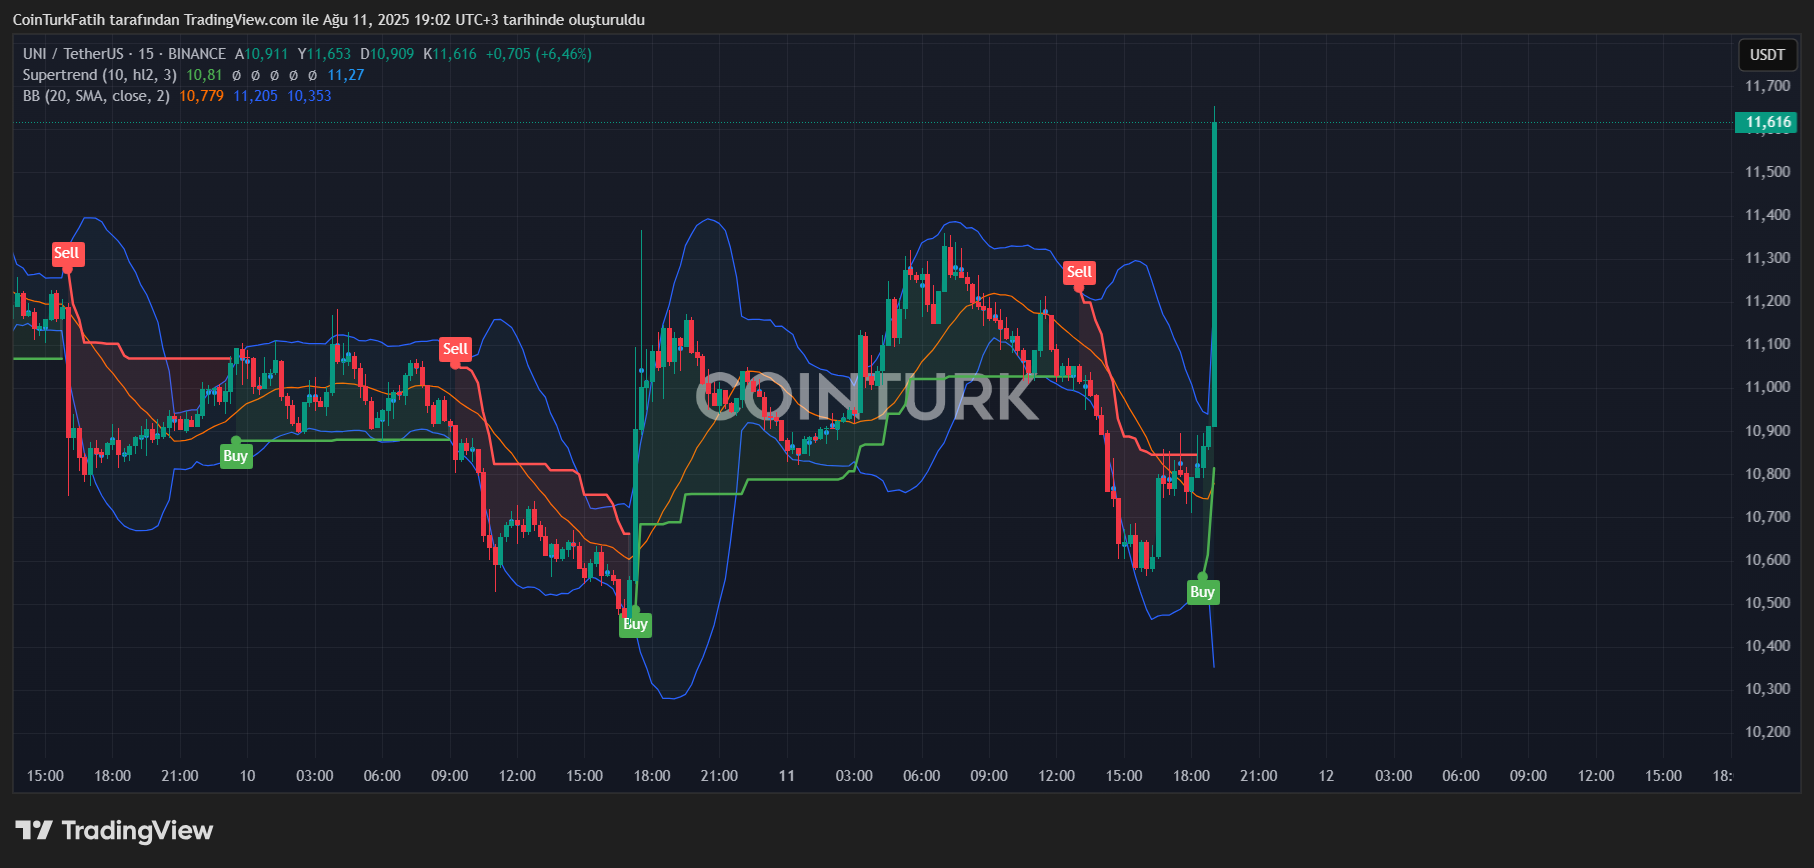Click the 11,000 price axis label
Viewport: 1814px width, 868px height.
[x=1768, y=387]
